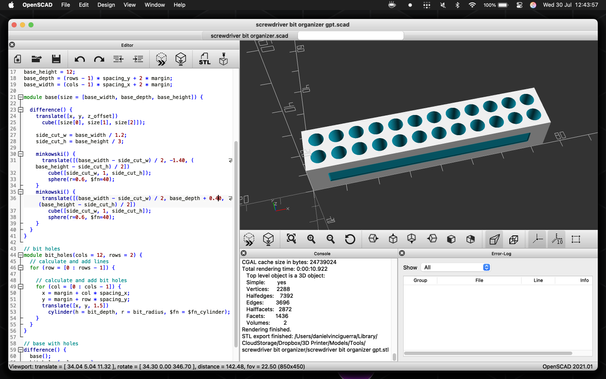The width and height of the screenshot is (606, 379).
Task: Close the Console panel
Action: point(244,253)
